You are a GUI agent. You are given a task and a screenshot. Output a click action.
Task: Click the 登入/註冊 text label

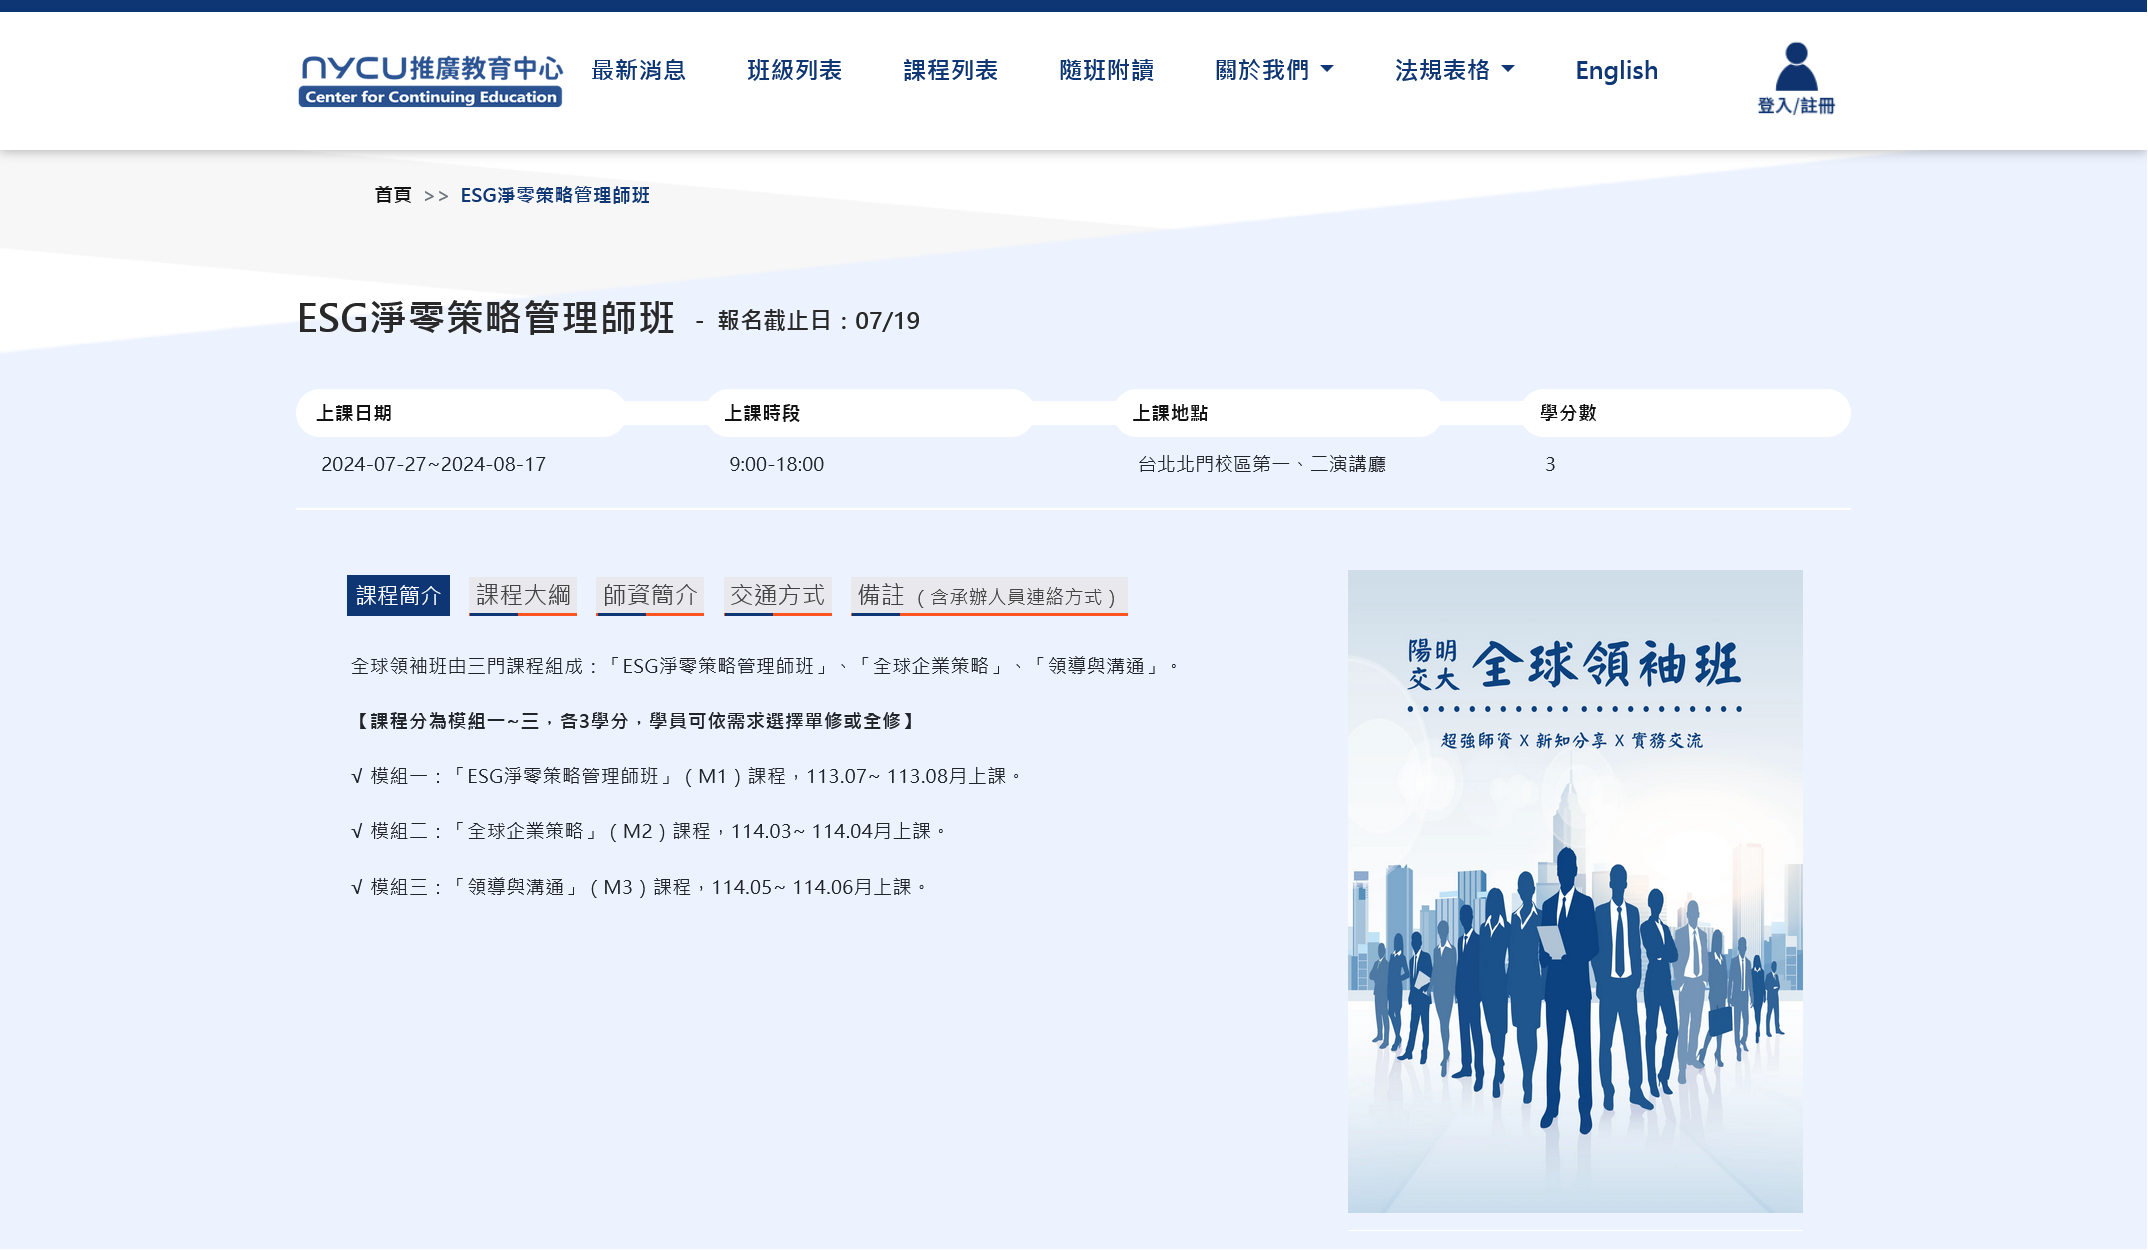pyautogui.click(x=1796, y=106)
